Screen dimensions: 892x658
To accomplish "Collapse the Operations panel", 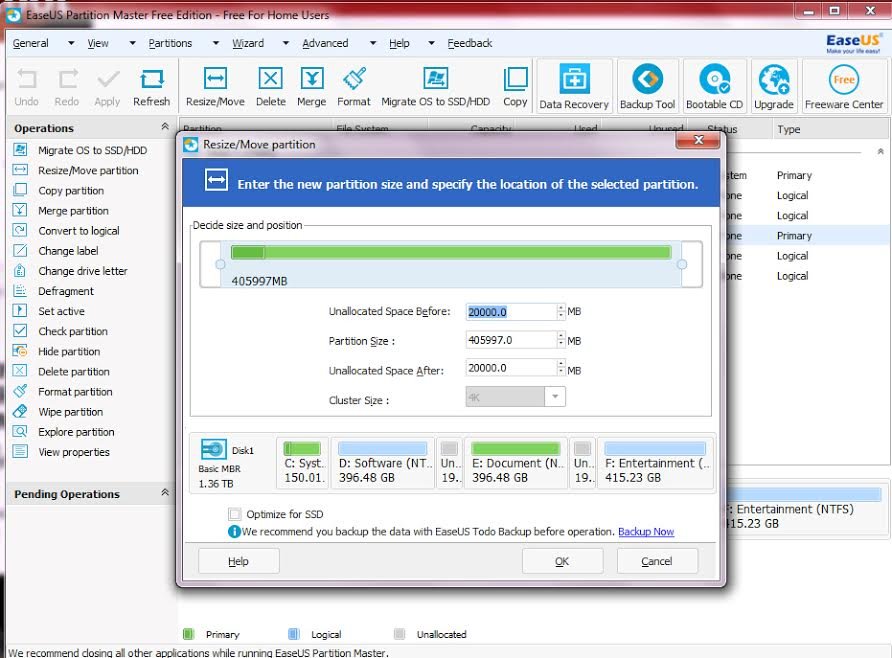I will tap(165, 127).
